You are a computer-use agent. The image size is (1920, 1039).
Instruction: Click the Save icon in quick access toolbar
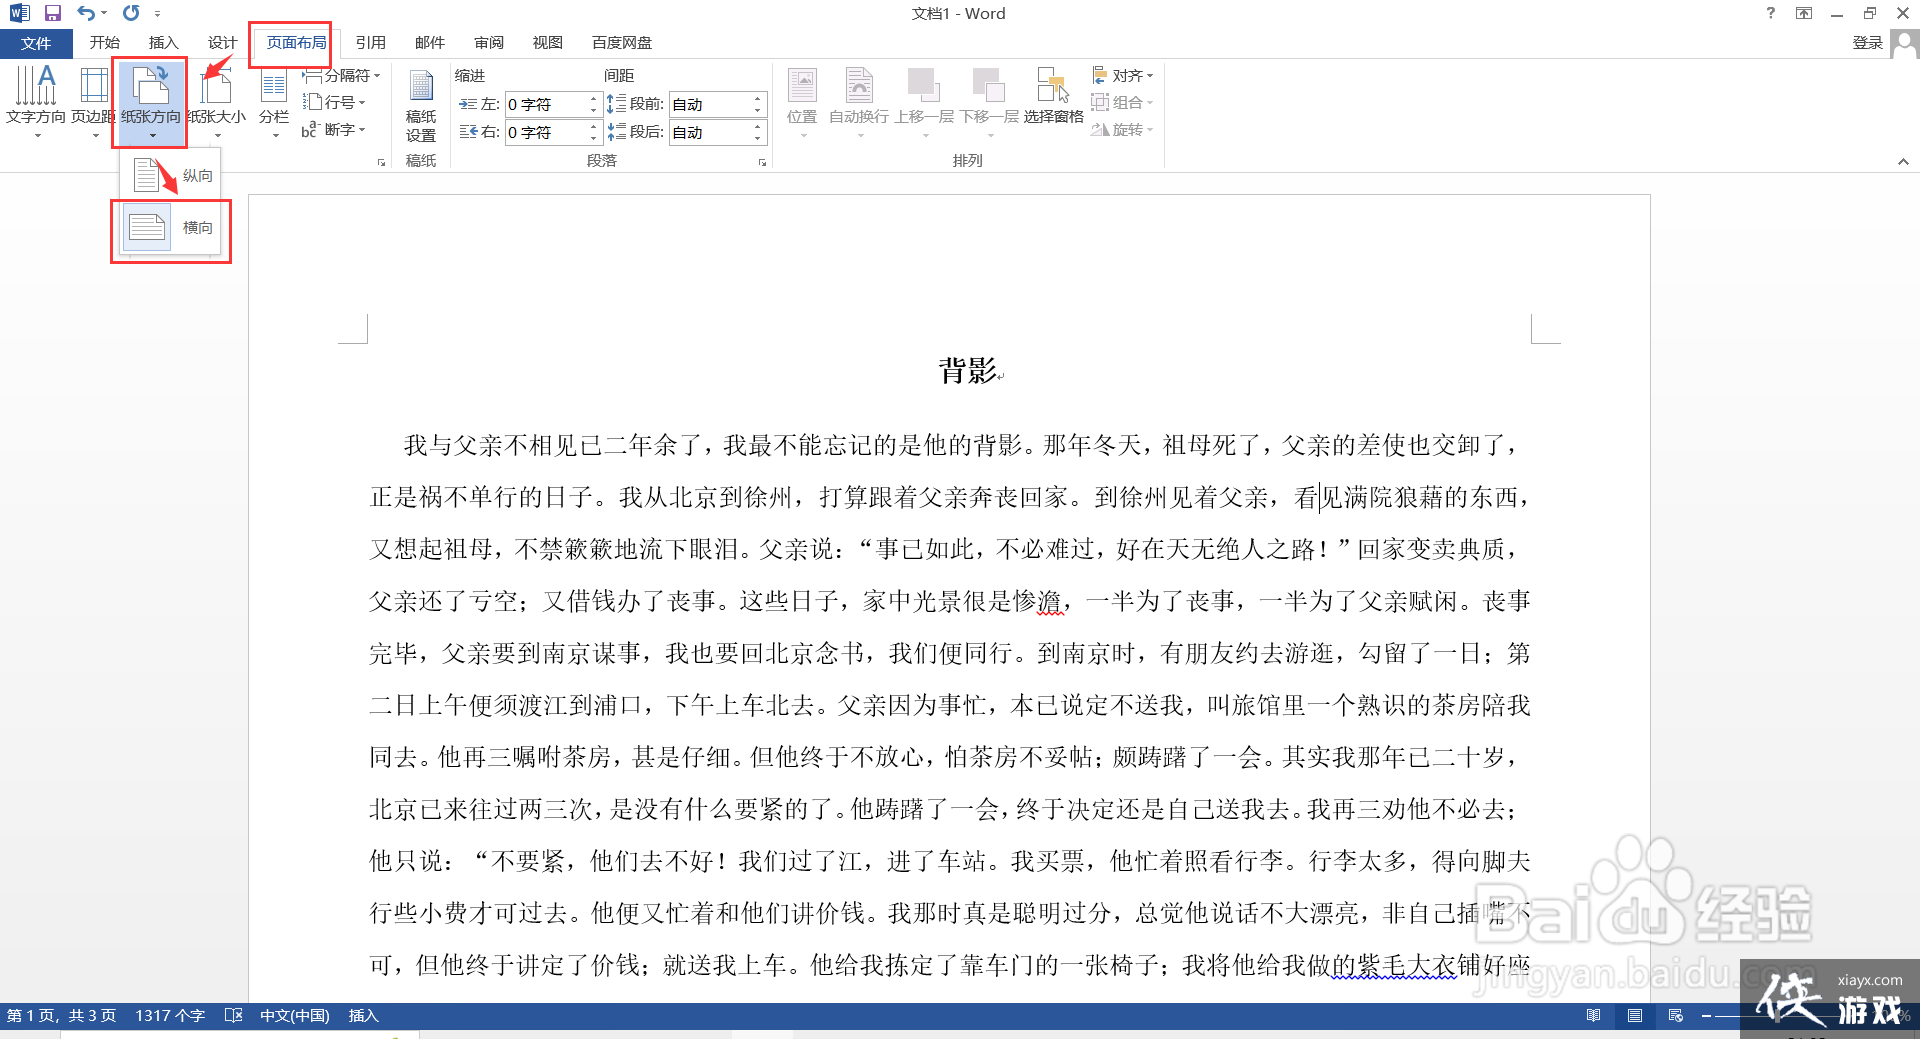pyautogui.click(x=53, y=13)
